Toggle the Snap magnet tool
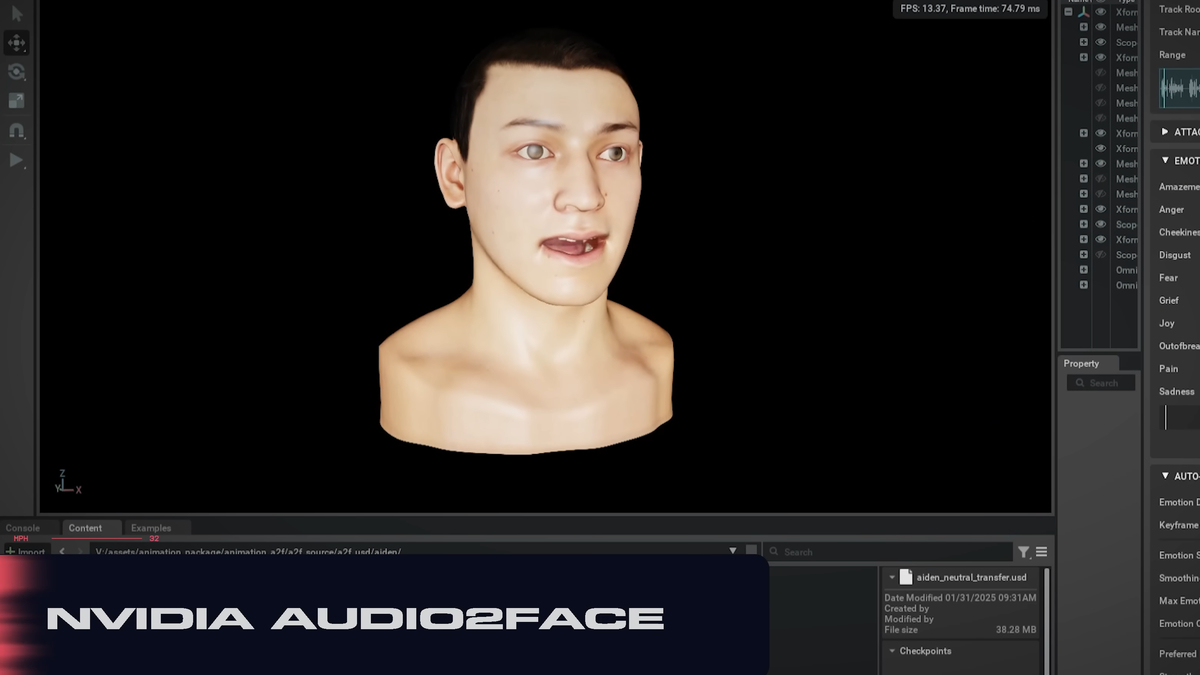Image resolution: width=1200 pixels, height=675 pixels. (x=17, y=130)
